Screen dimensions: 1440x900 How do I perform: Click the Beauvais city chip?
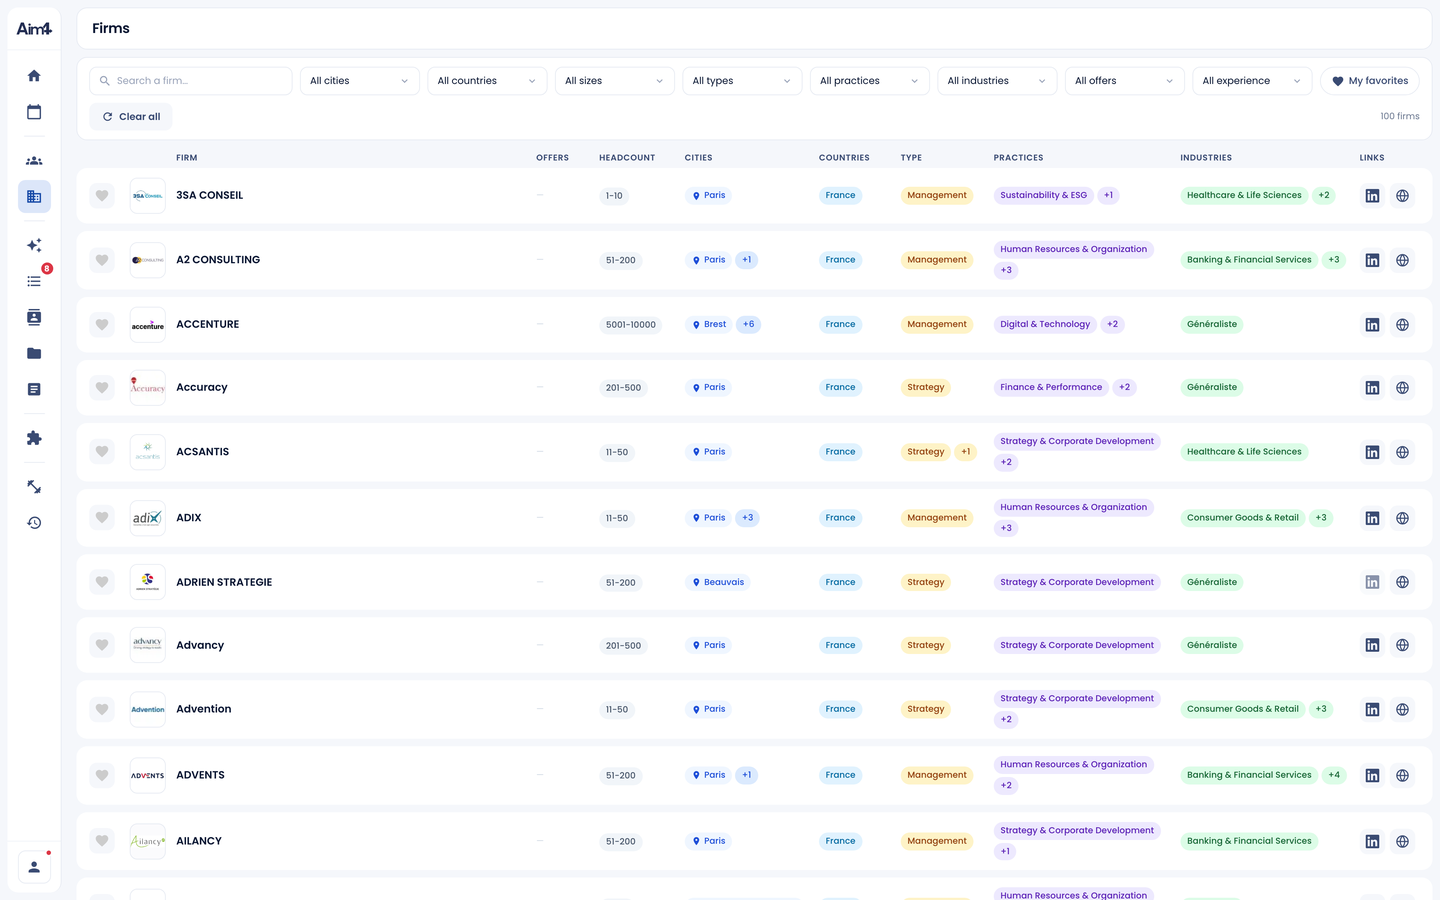coord(718,582)
